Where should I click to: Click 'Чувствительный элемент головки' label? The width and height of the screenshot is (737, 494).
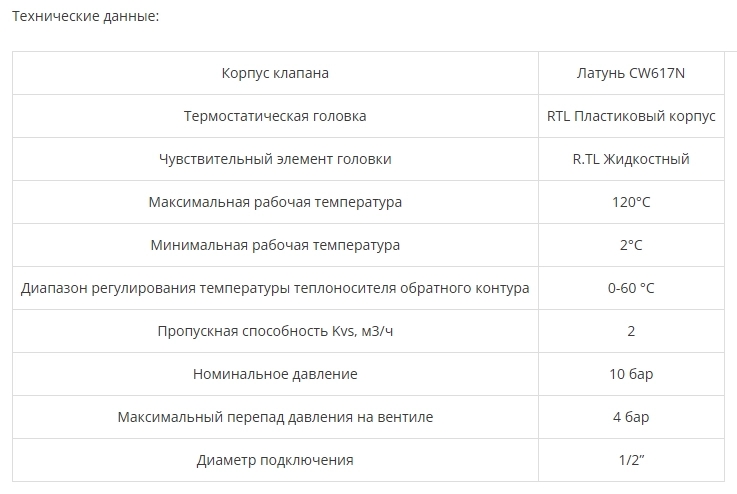point(275,159)
